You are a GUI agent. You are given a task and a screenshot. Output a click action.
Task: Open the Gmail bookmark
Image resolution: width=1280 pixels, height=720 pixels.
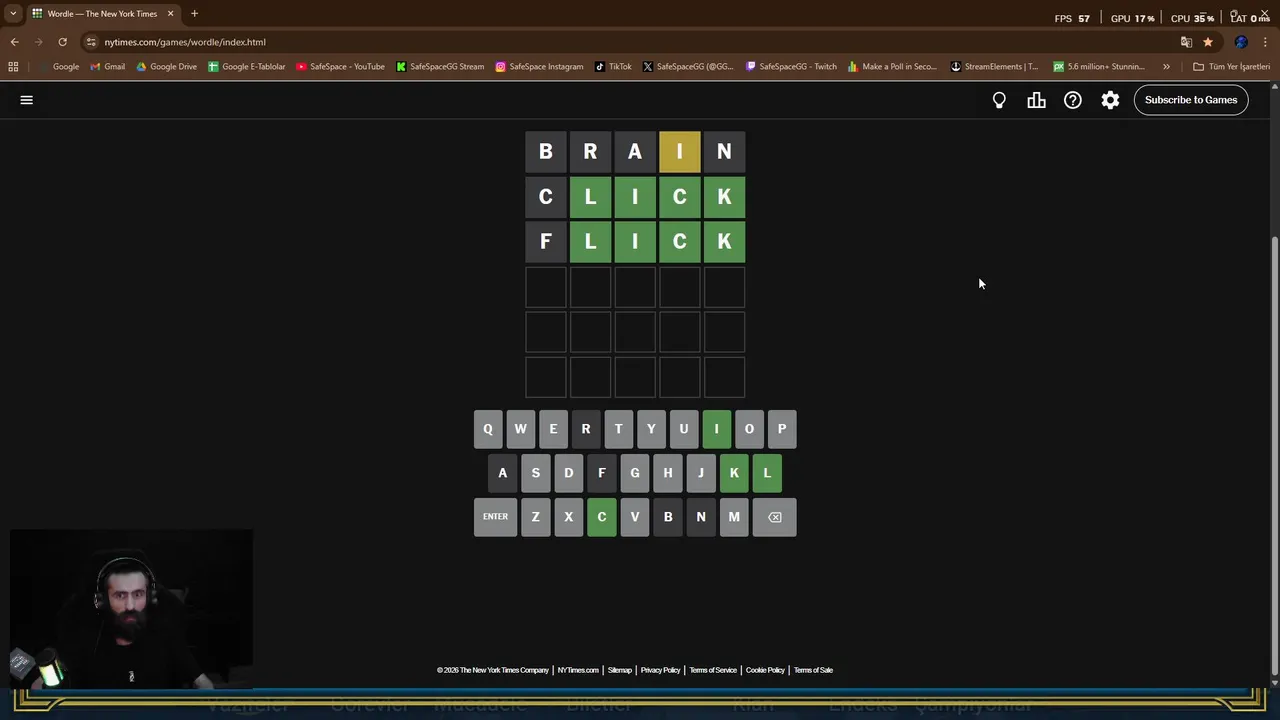pyautogui.click(x=107, y=67)
